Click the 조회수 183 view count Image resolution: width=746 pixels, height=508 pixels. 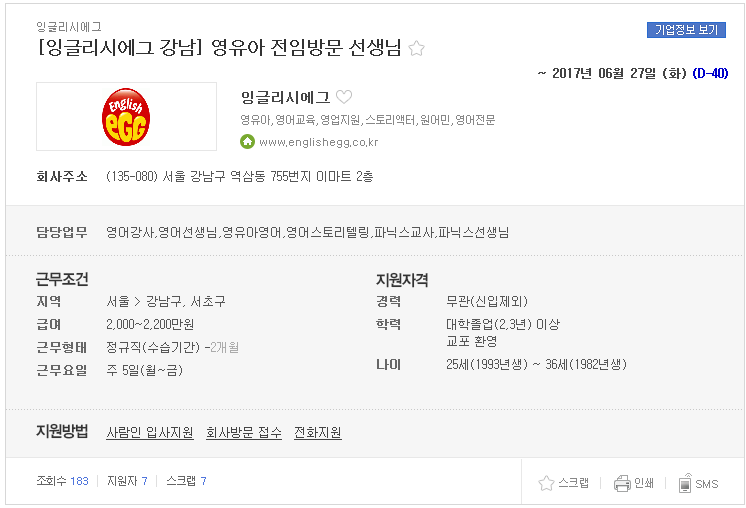[x=62, y=481]
